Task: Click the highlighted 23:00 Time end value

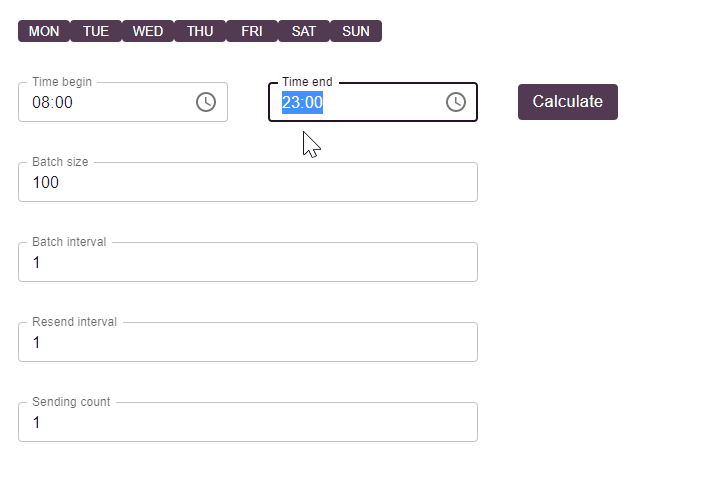Action: pyautogui.click(x=302, y=102)
